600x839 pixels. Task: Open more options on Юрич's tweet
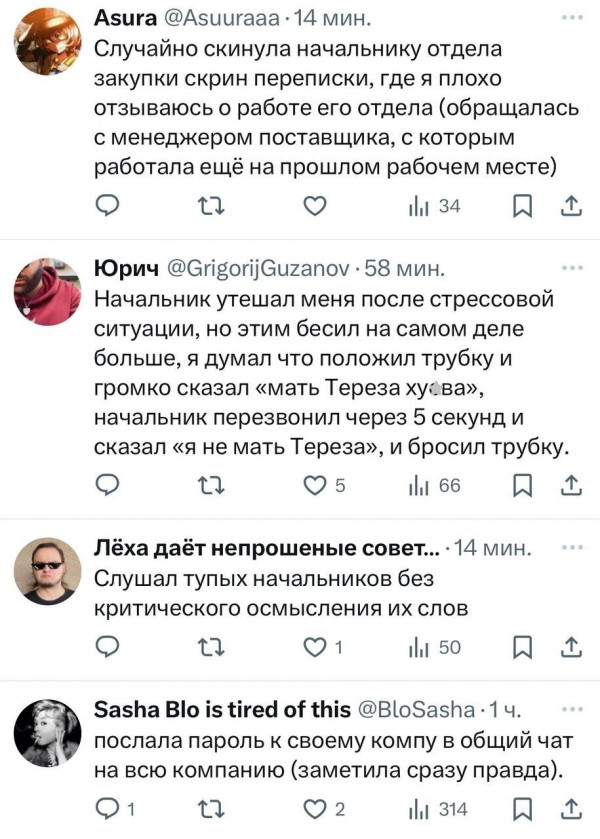pos(571,269)
